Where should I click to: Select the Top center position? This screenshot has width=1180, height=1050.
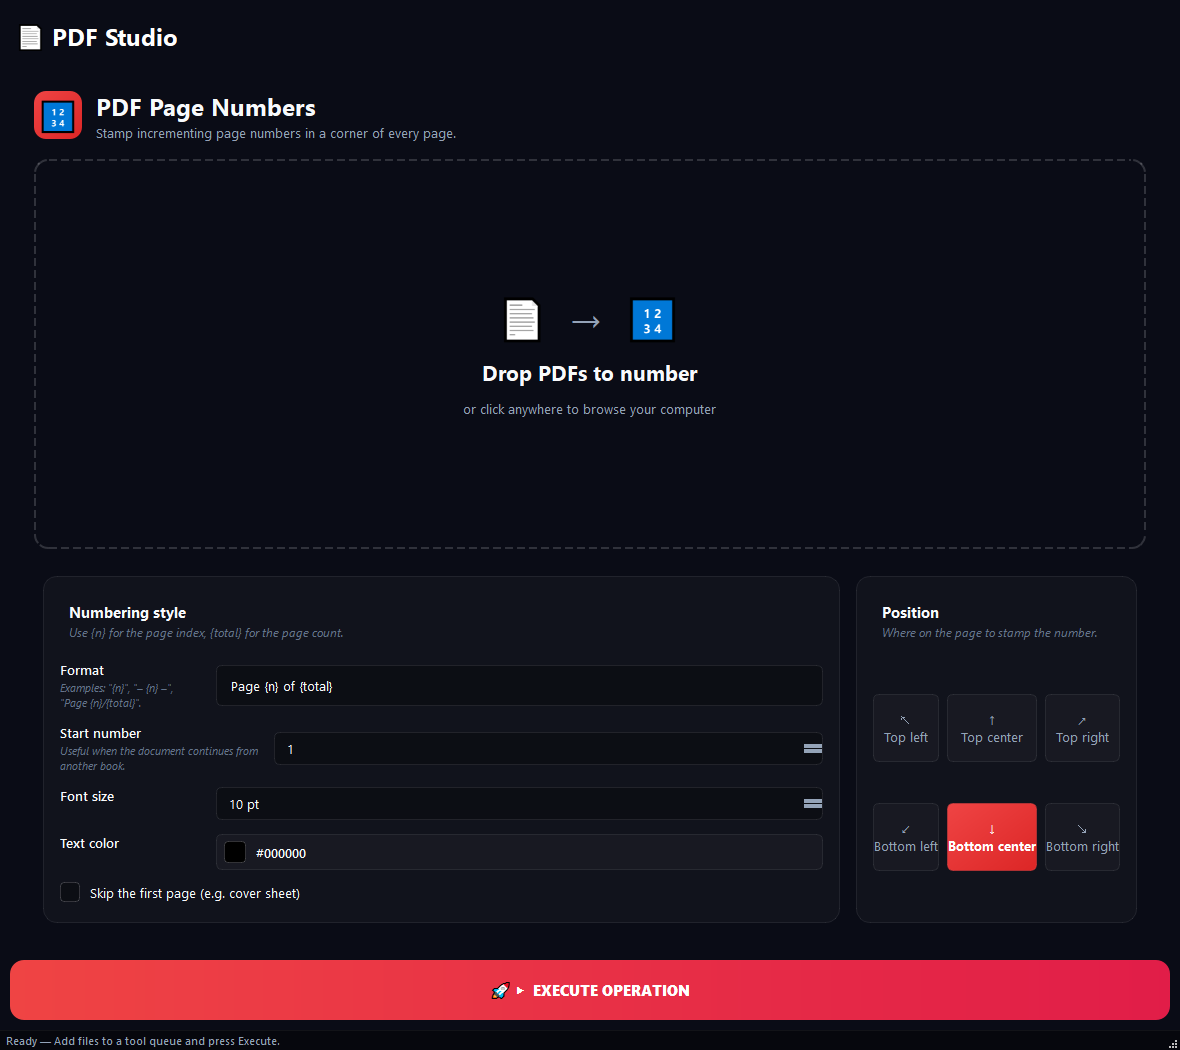tap(991, 728)
